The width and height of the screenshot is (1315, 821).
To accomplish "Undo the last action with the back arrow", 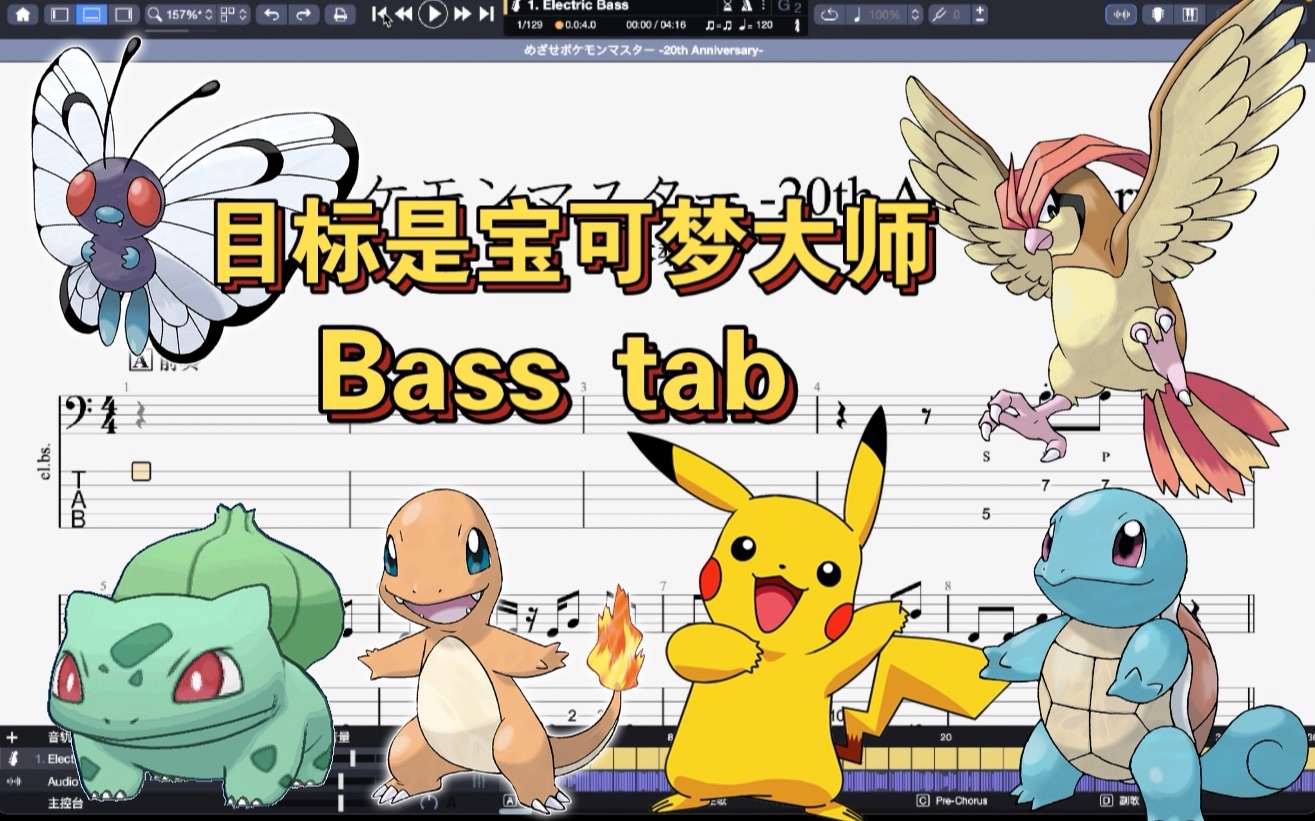I will pyautogui.click(x=271, y=15).
